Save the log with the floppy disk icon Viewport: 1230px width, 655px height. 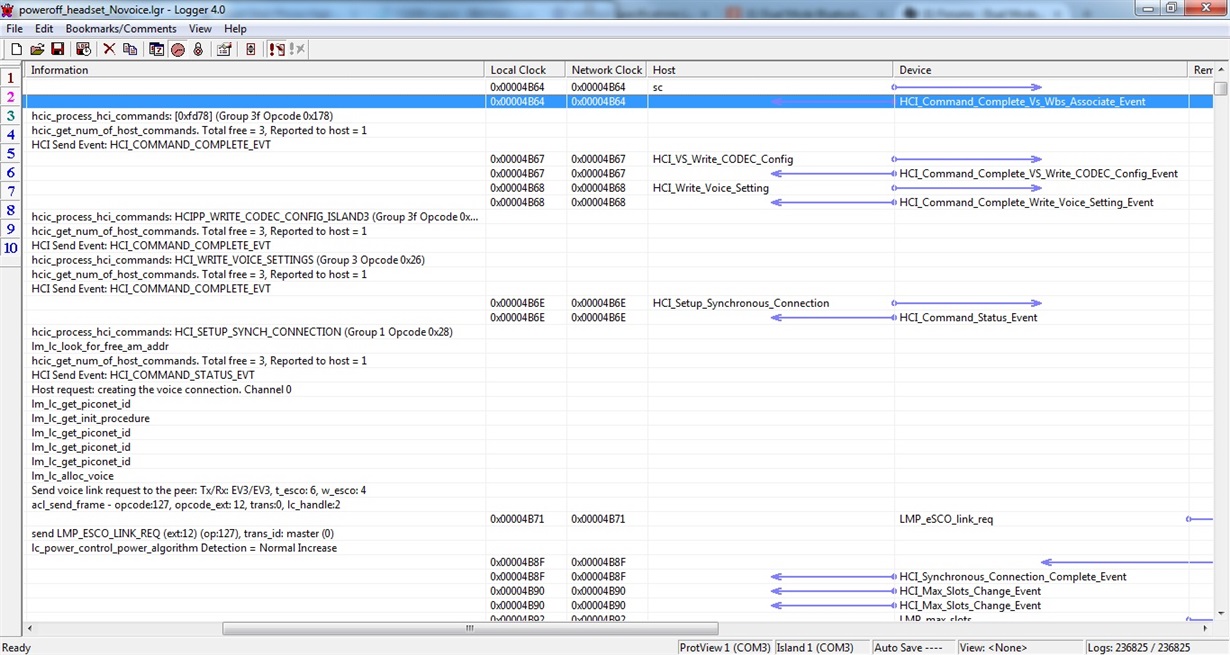[57, 49]
